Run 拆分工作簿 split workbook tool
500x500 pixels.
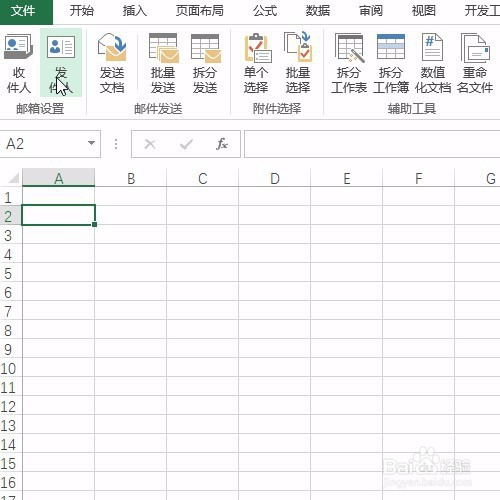391,63
